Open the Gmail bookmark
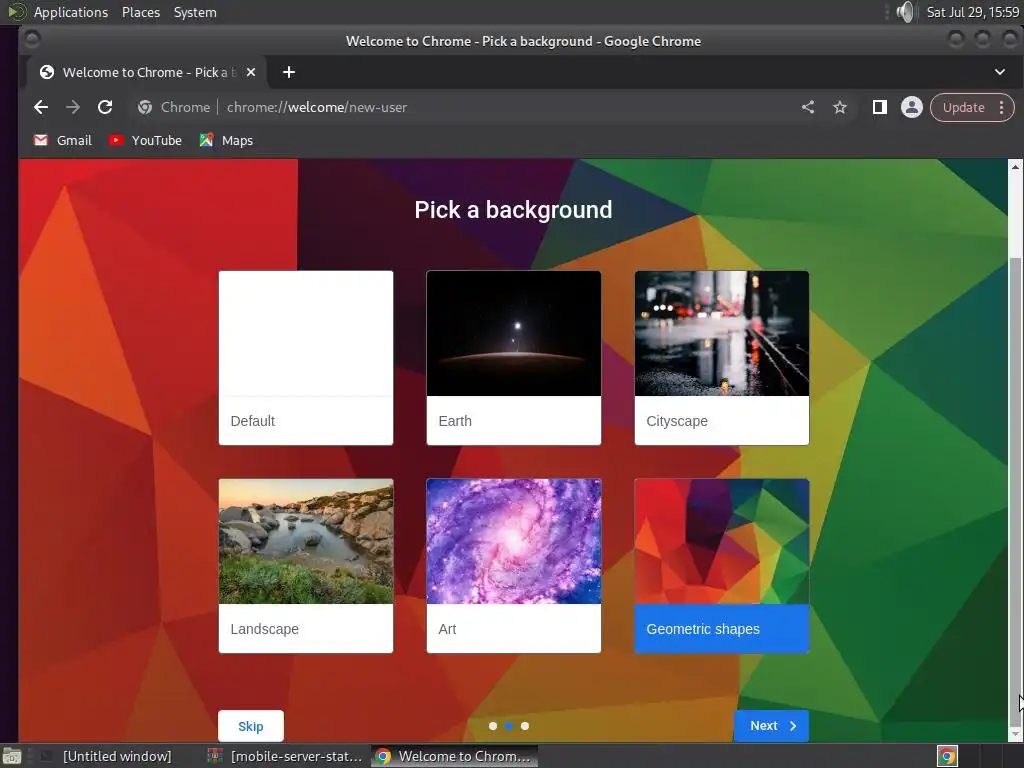This screenshot has width=1024, height=768. 63,140
